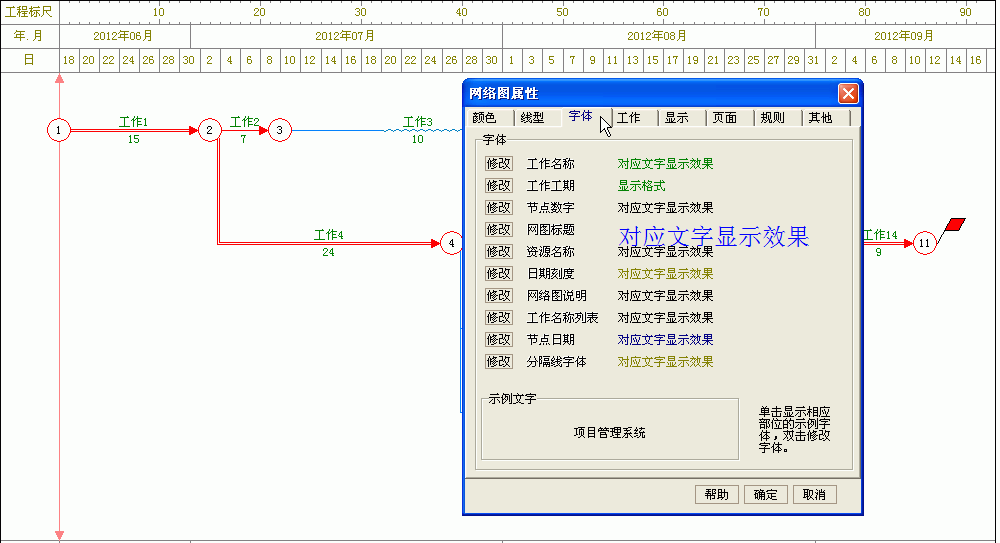This screenshot has height=543, width=1000.
Task: Select the 节点日期 font label
Action: (550, 340)
